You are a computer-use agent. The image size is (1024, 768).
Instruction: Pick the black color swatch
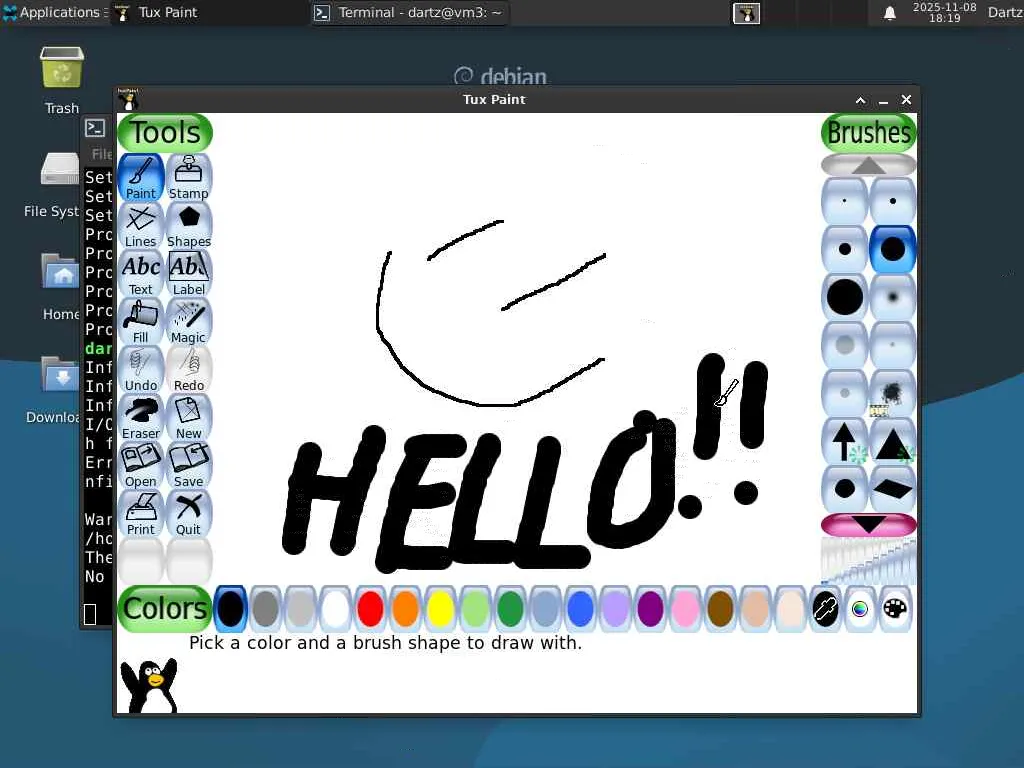tap(231, 609)
